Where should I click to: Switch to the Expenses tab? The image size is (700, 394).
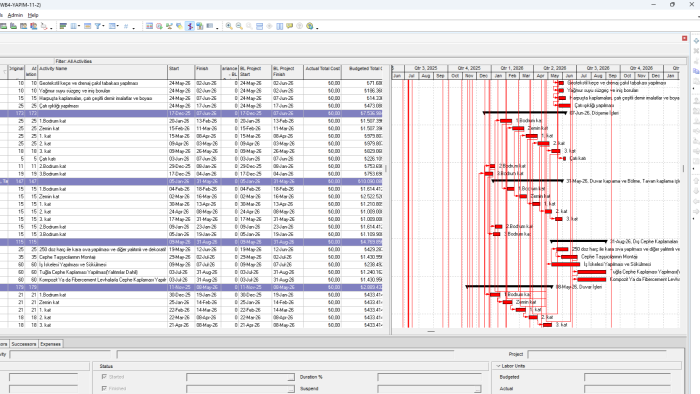50,344
